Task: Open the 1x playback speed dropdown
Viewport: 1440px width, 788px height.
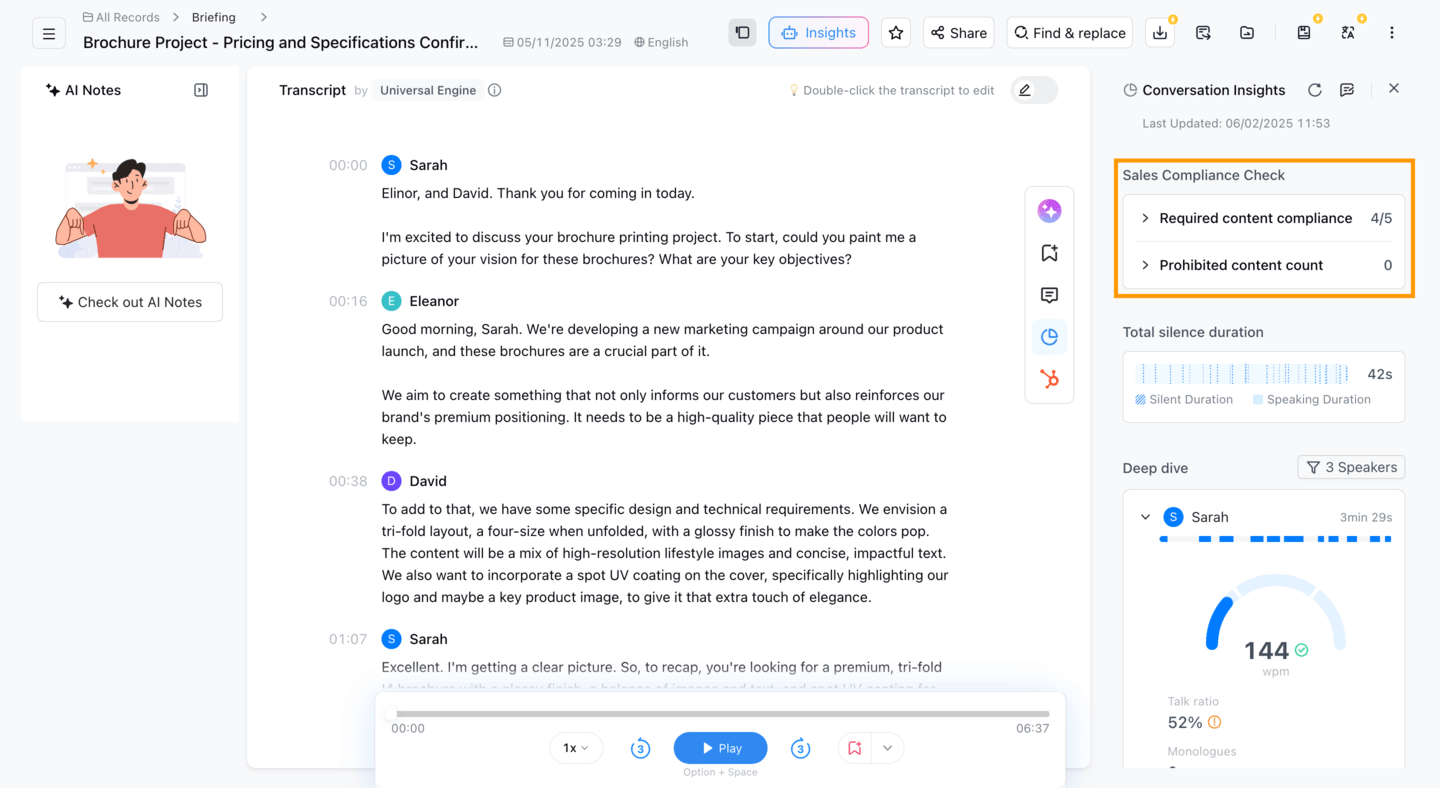Action: point(576,748)
